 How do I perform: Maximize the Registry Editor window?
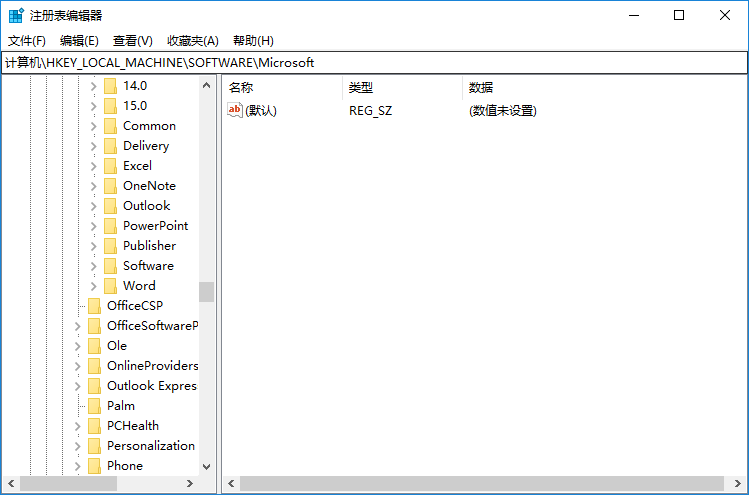tap(679, 15)
